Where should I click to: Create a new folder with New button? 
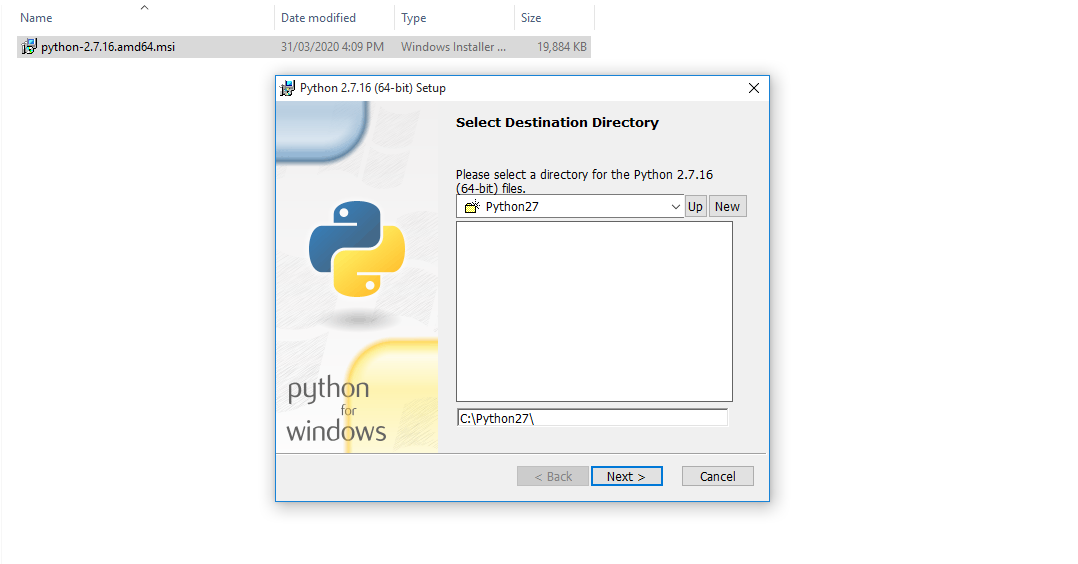pyautogui.click(x=728, y=207)
